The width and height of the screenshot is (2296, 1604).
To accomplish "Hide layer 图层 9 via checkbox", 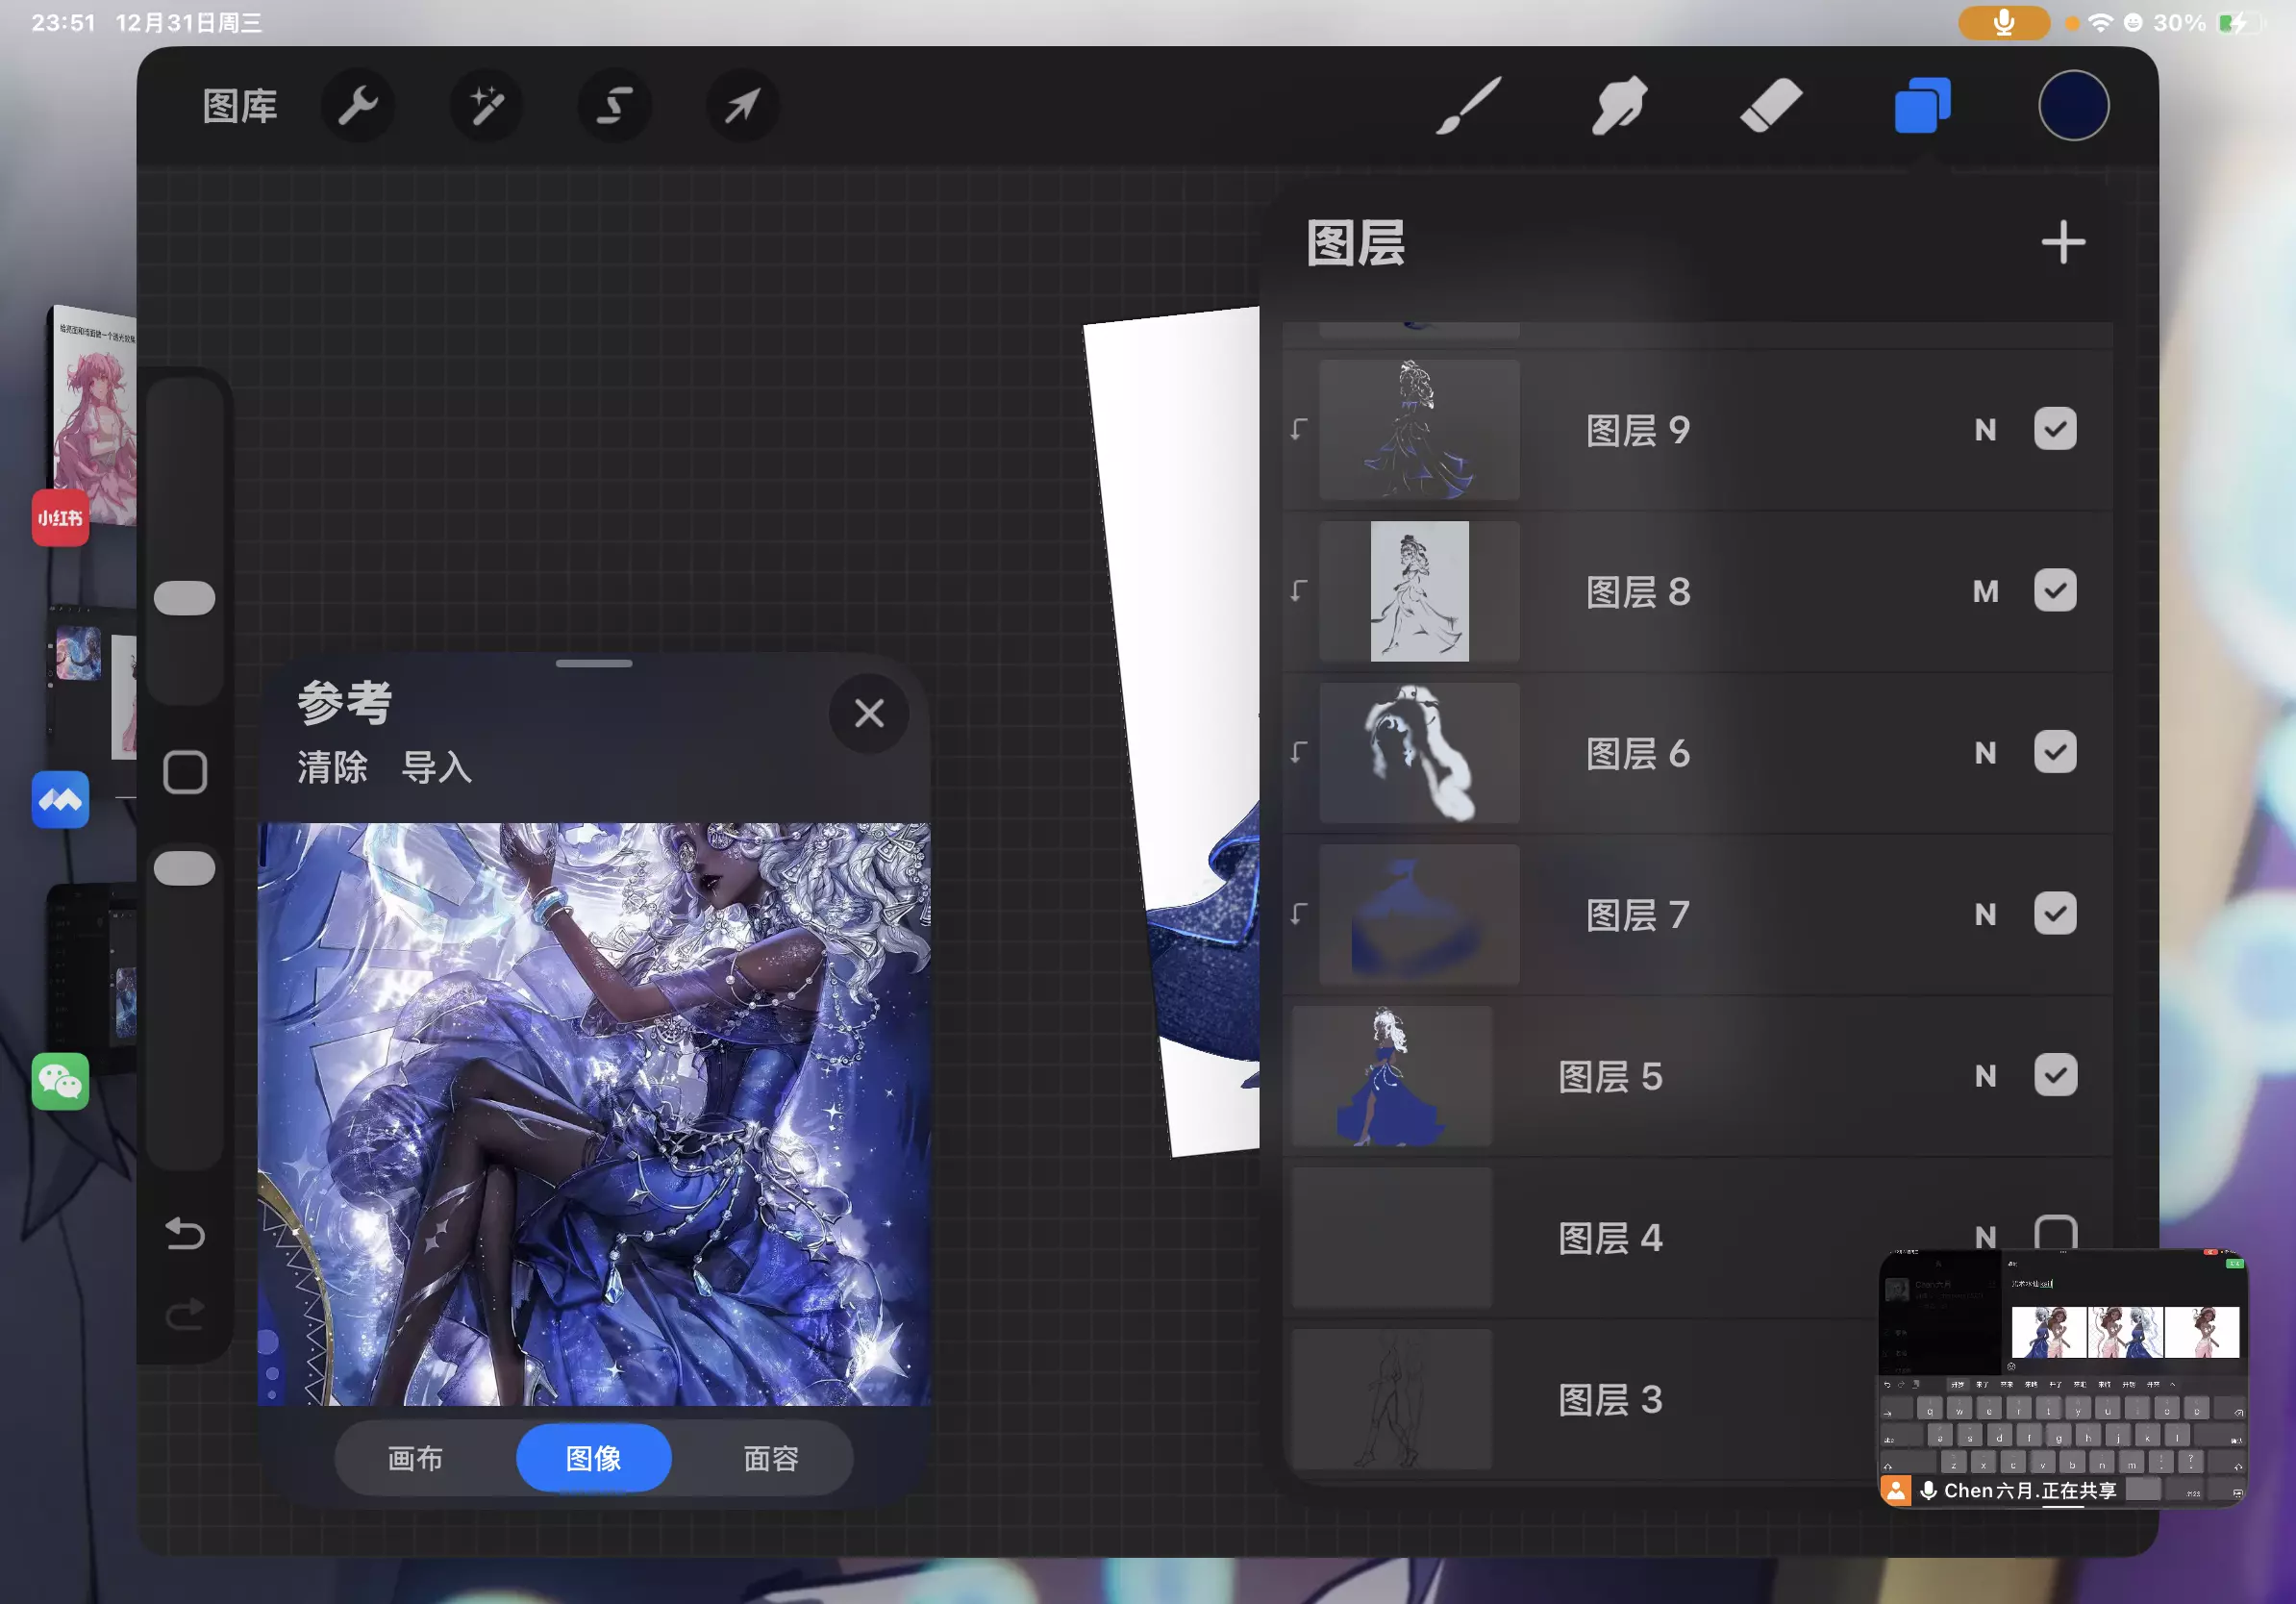I will point(2054,430).
